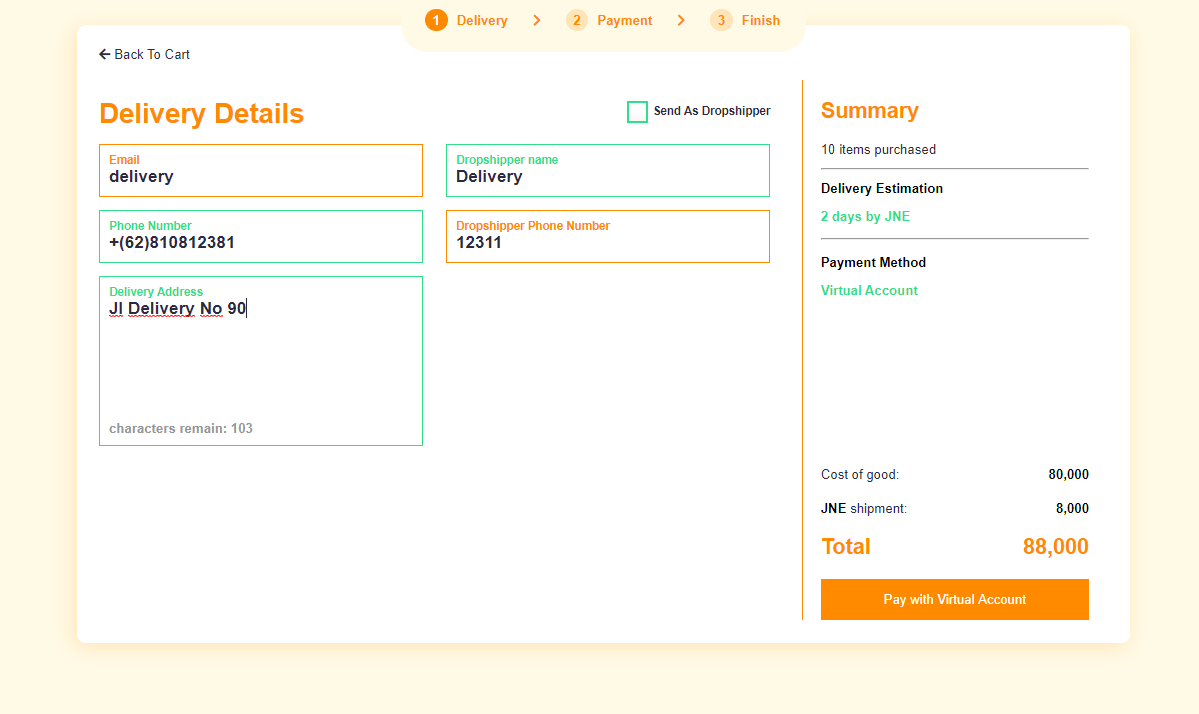Image resolution: width=1199 pixels, height=714 pixels.
Task: Click the 'Virtual Account' payment method text
Action: point(869,290)
